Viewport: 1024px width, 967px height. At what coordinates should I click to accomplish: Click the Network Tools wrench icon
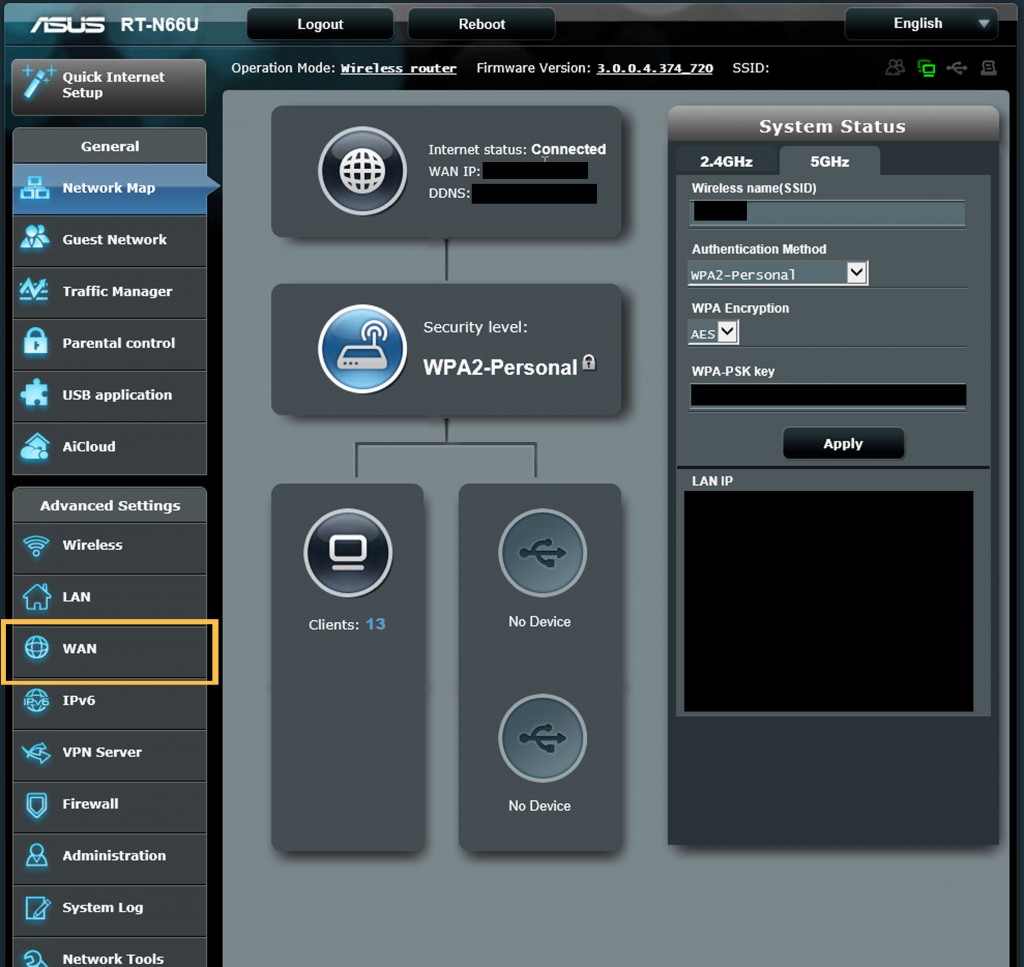coord(36,957)
